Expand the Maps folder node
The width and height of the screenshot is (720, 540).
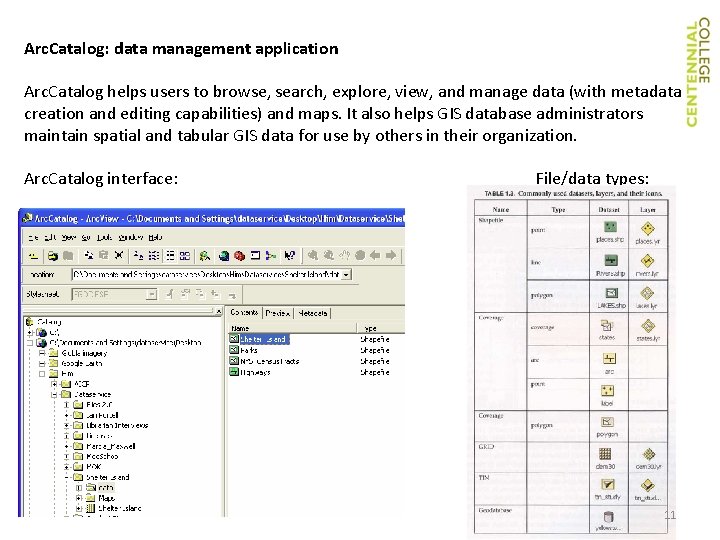click(79, 498)
